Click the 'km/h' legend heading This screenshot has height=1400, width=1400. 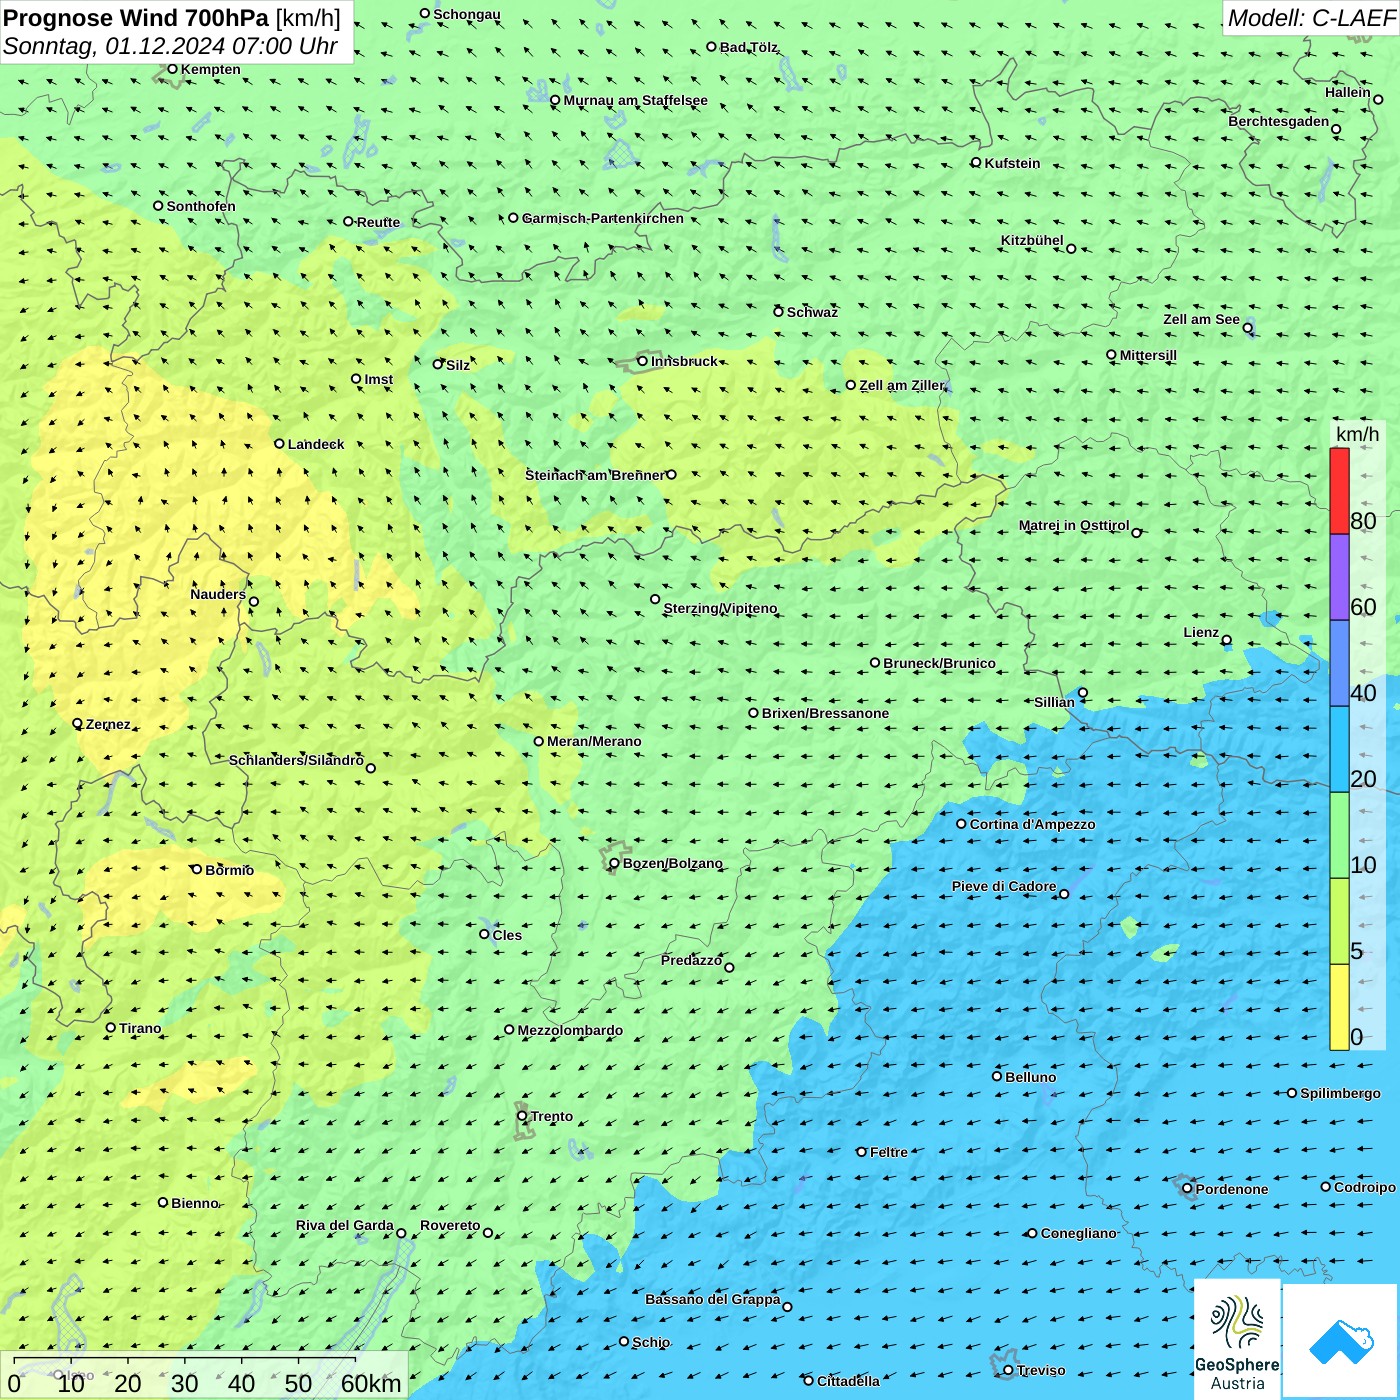1358,434
